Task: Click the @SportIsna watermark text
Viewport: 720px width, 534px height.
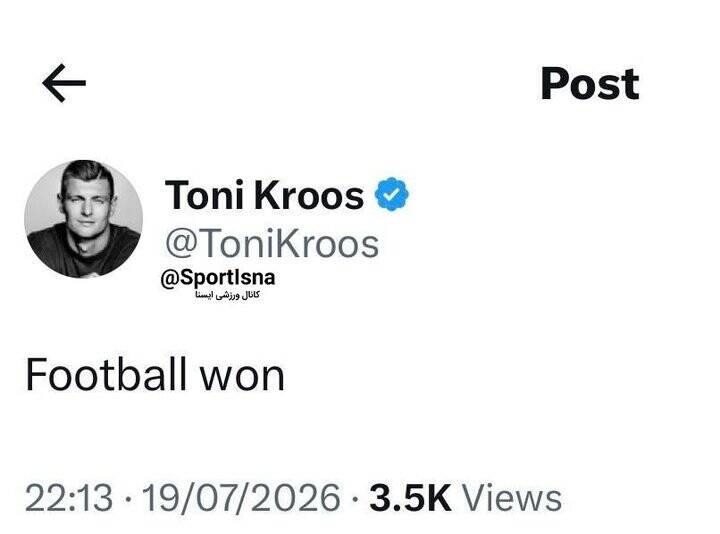Action: click(x=218, y=277)
